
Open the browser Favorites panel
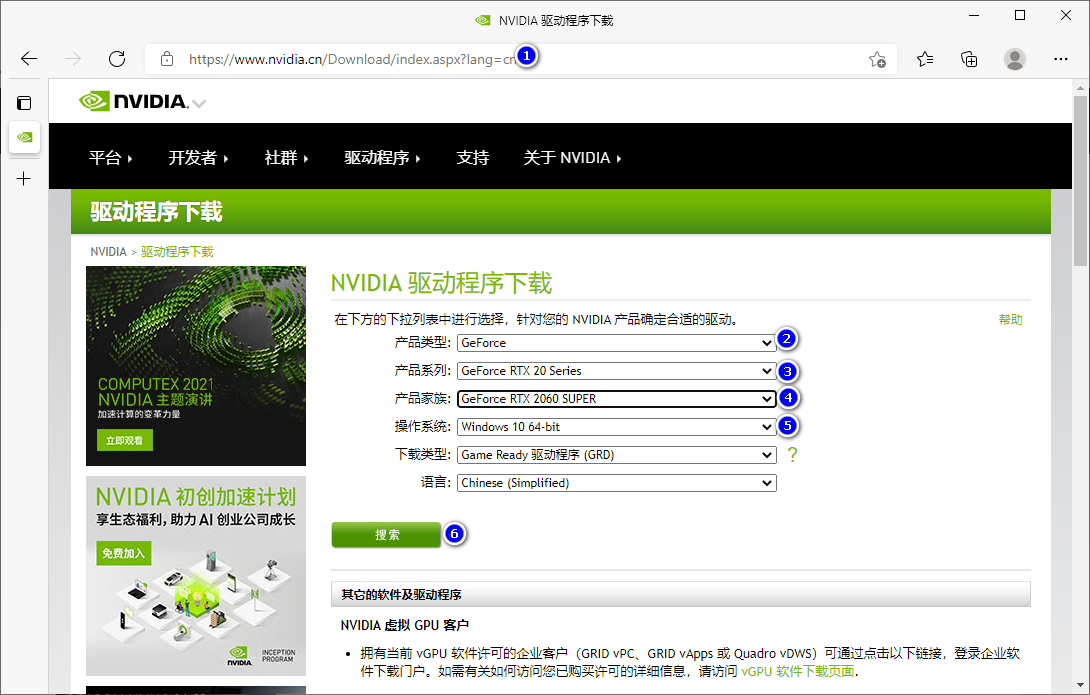tap(924, 59)
